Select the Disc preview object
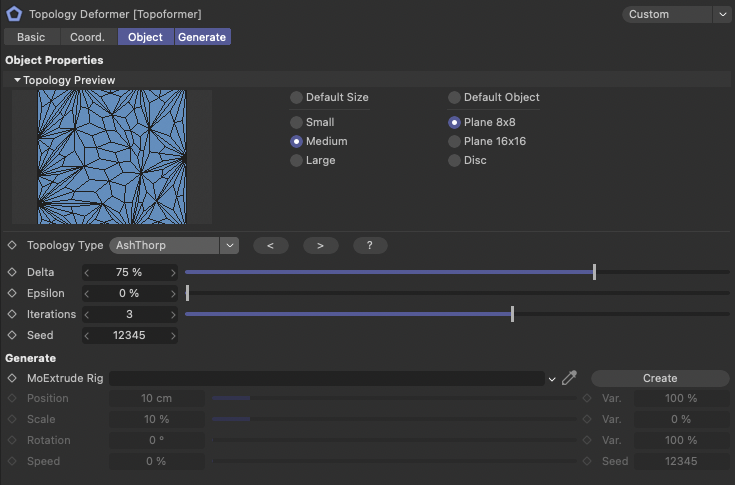This screenshot has height=485, width=735. 455,160
